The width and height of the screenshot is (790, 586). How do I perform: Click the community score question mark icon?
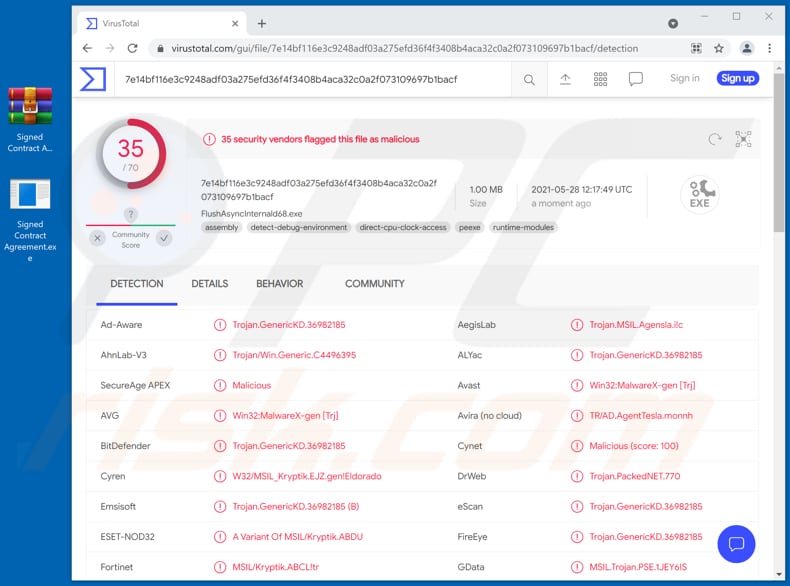click(130, 214)
